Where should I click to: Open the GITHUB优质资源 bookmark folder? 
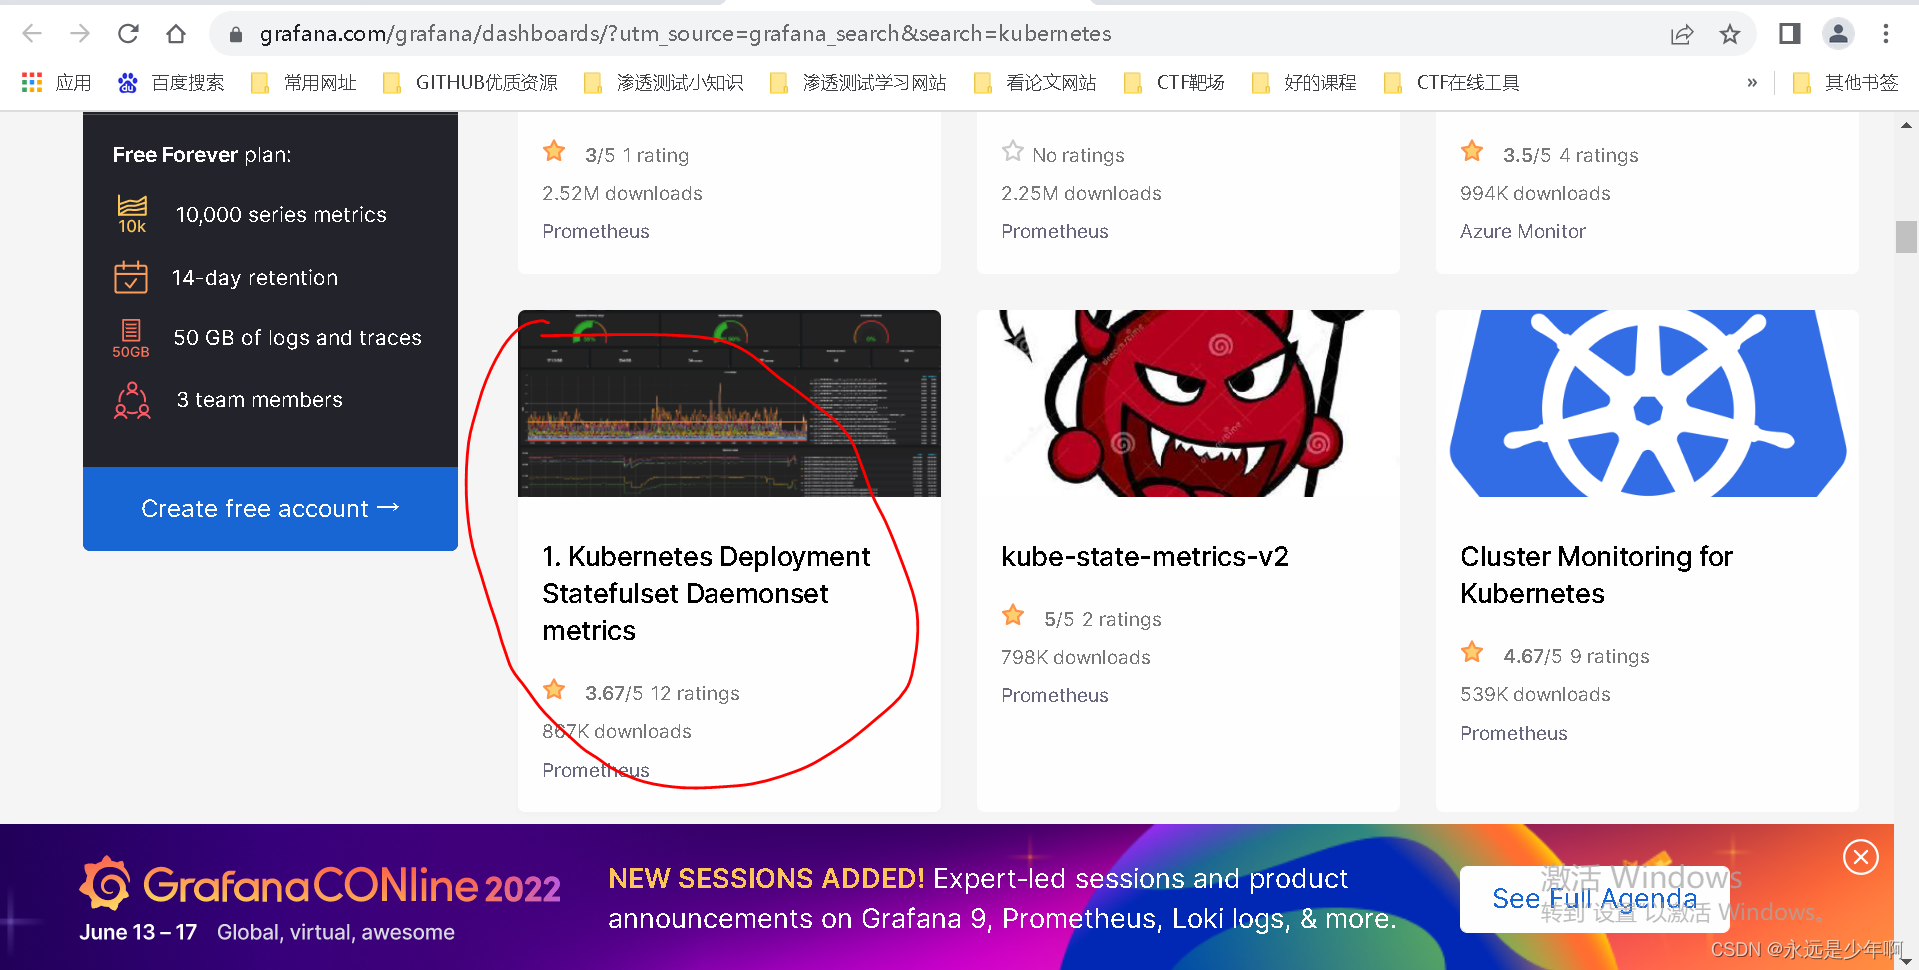[x=471, y=83]
